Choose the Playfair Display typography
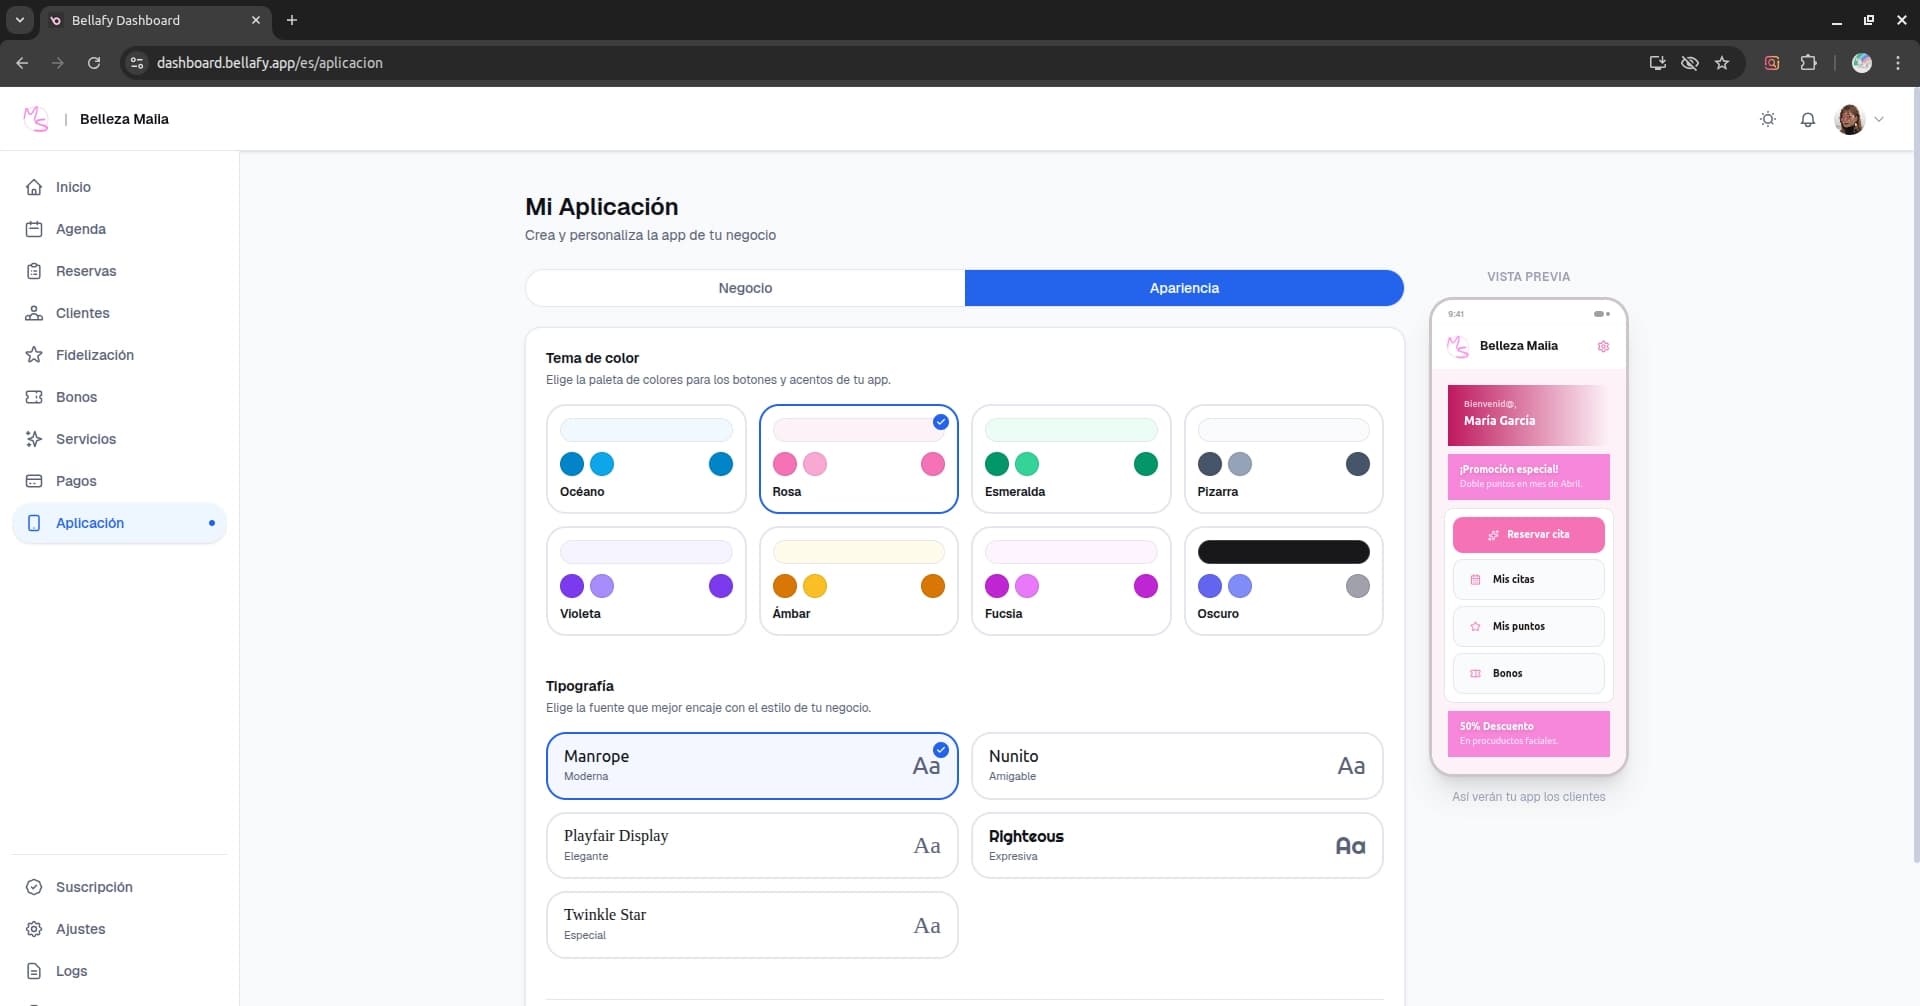The image size is (1920, 1006). tap(751, 845)
